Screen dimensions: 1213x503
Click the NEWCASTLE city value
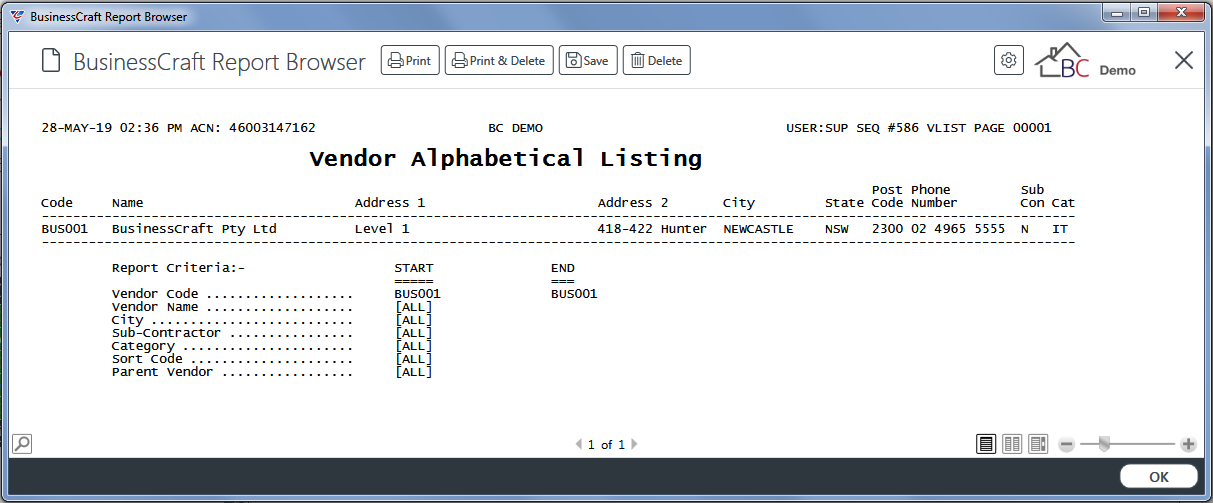pos(758,229)
